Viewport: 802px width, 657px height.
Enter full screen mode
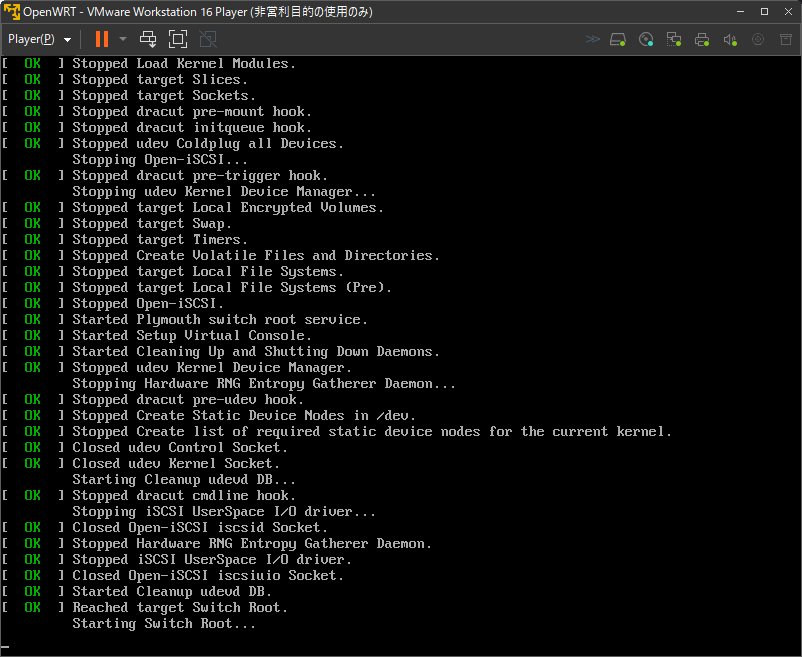point(177,39)
